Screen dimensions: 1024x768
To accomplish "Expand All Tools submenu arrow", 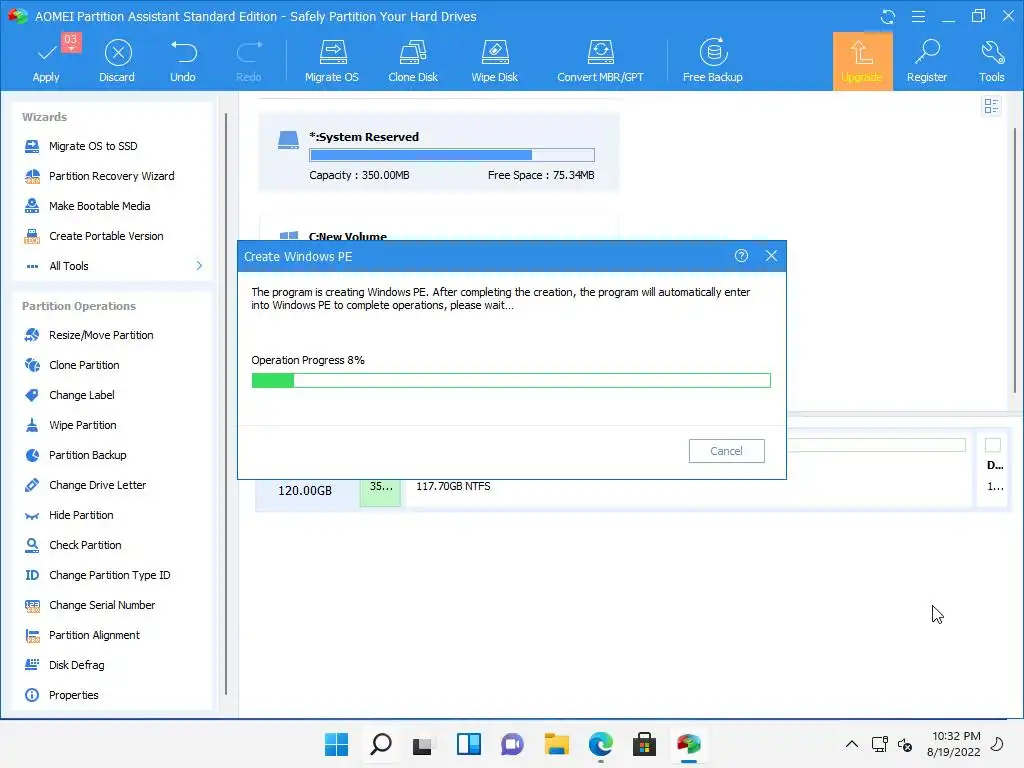I will (199, 266).
